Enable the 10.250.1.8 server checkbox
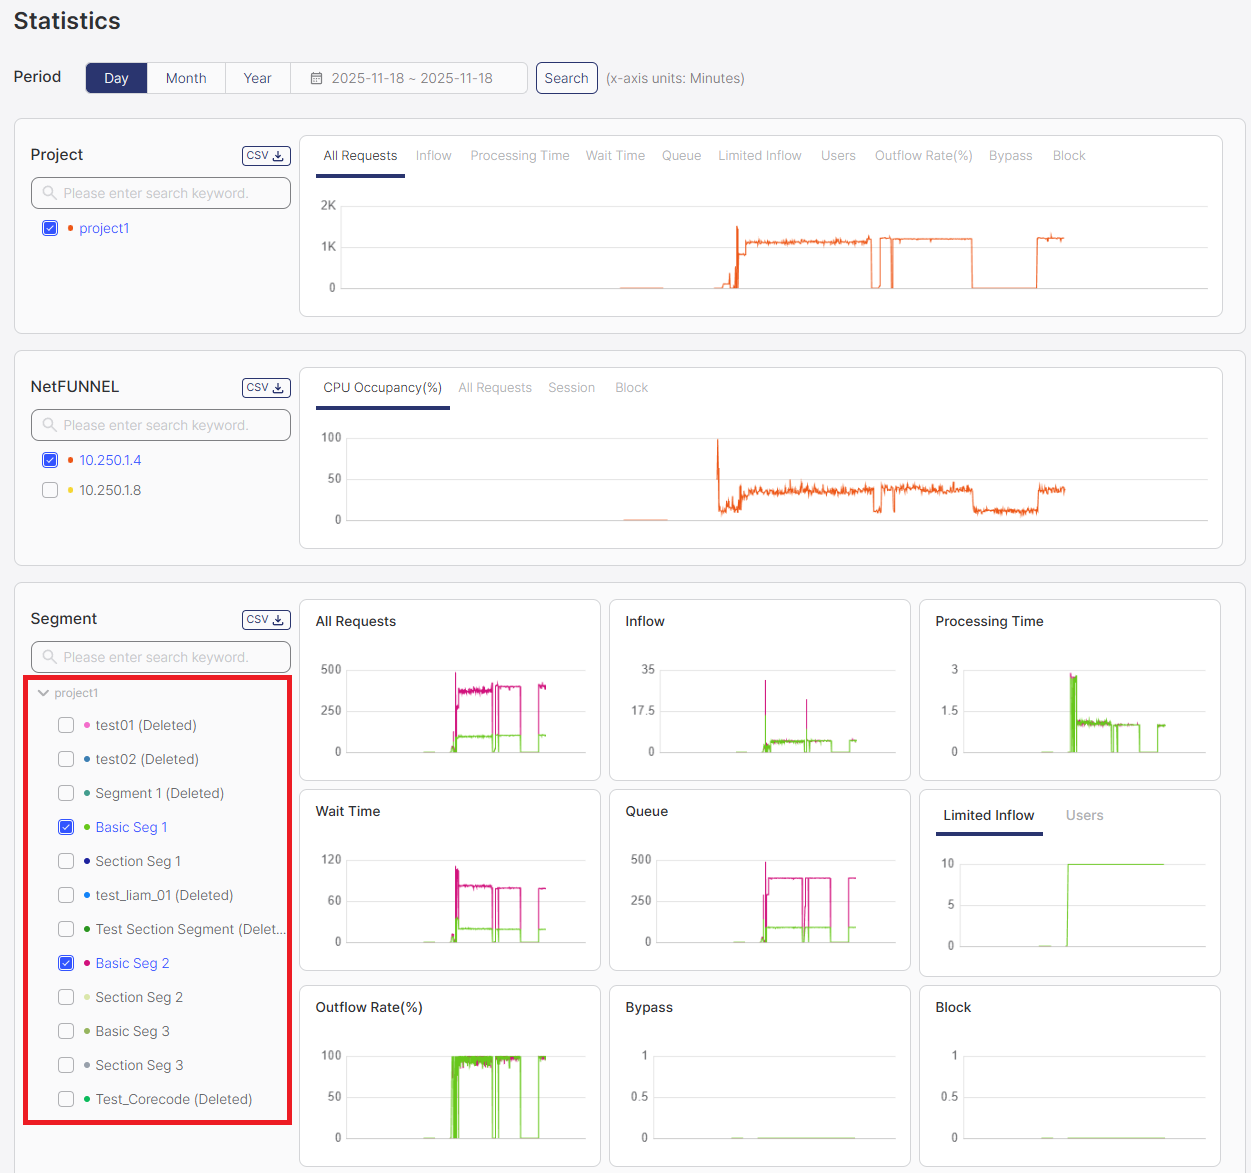The height and width of the screenshot is (1173, 1251). (x=50, y=490)
